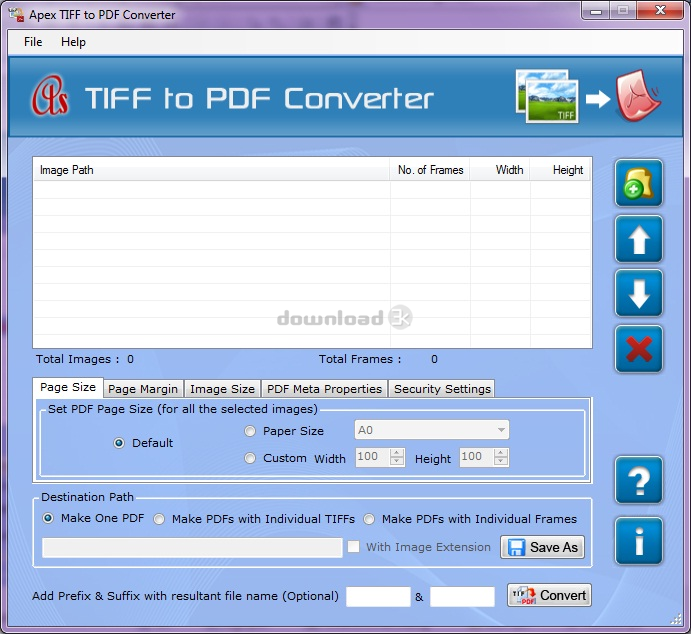The width and height of the screenshot is (691, 634).
Task: Switch to the Page Size tab
Action: click(68, 387)
